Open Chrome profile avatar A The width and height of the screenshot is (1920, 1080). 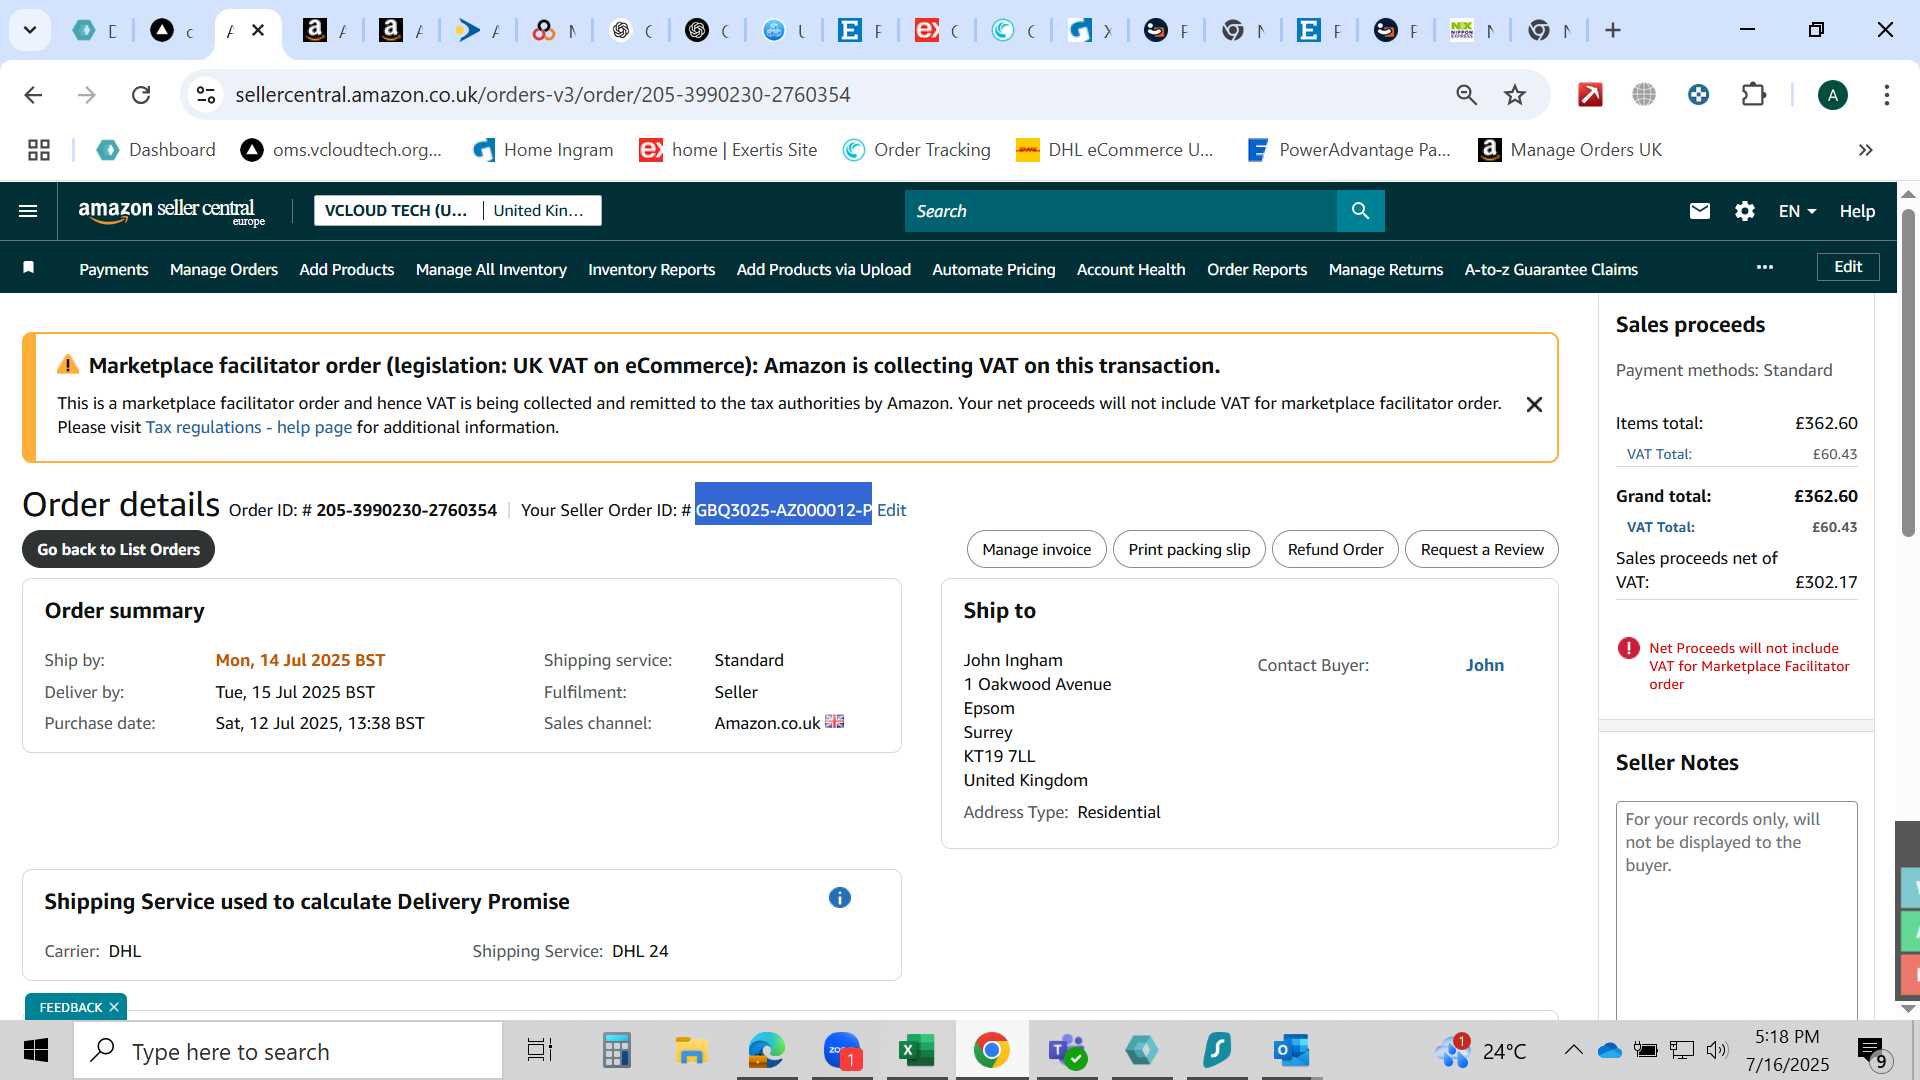(1832, 95)
